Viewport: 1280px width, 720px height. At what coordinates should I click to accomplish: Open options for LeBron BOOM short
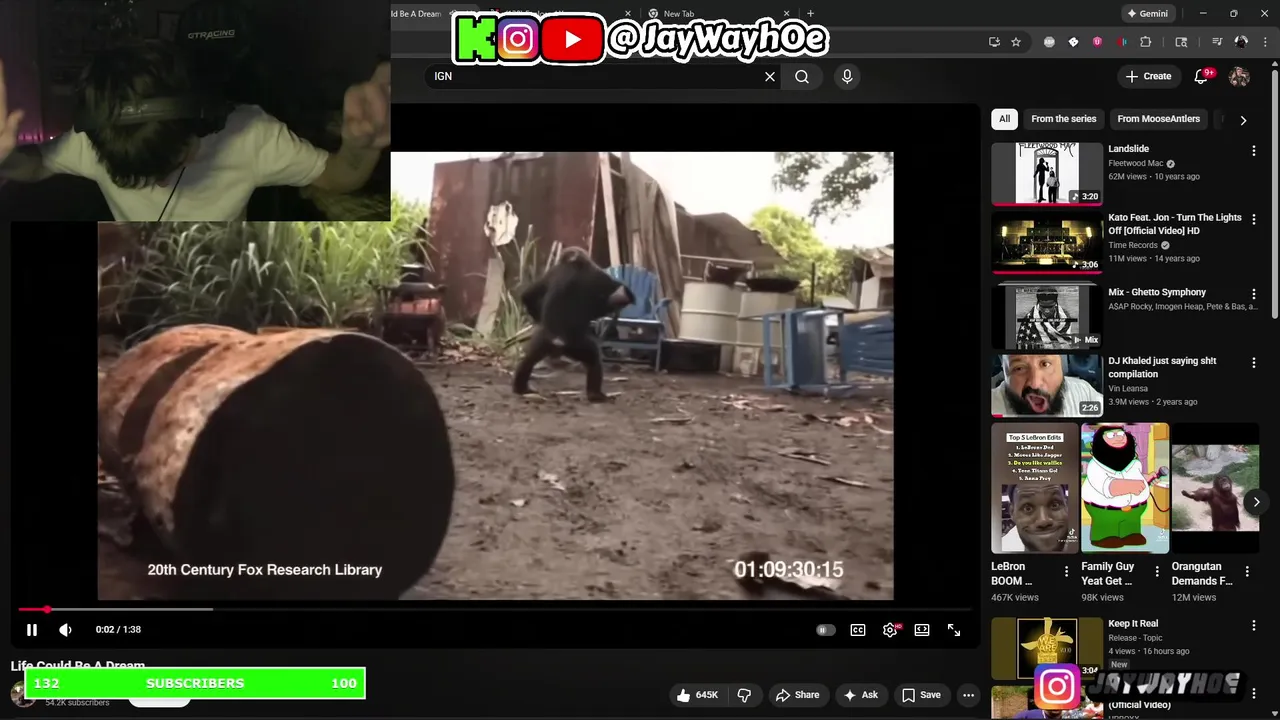click(x=1066, y=572)
